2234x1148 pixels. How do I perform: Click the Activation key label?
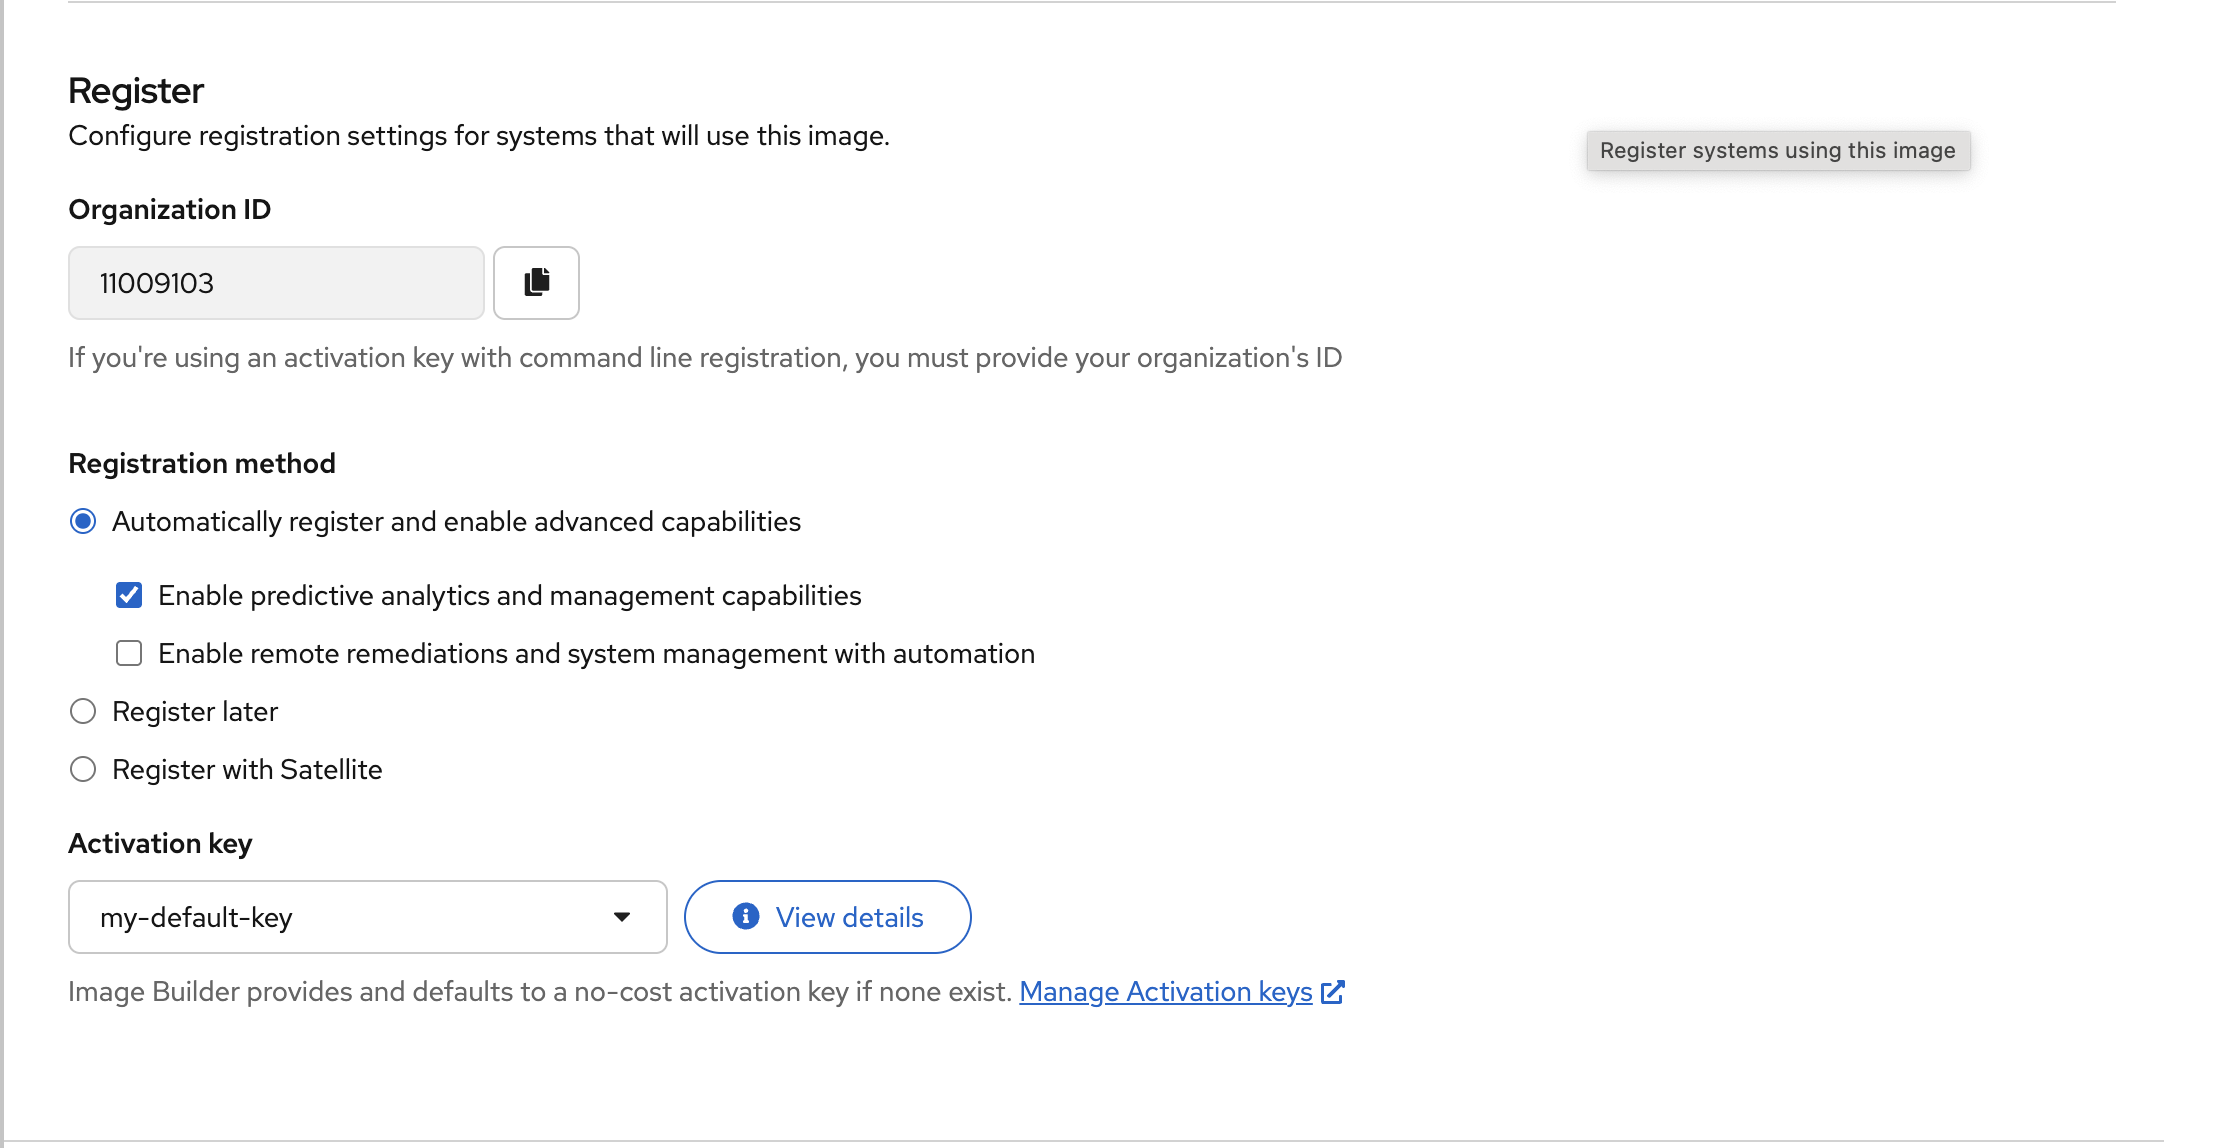[160, 844]
